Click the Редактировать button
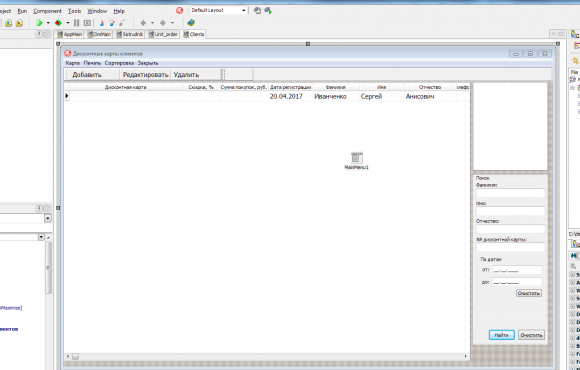The height and width of the screenshot is (370, 580). tap(145, 74)
